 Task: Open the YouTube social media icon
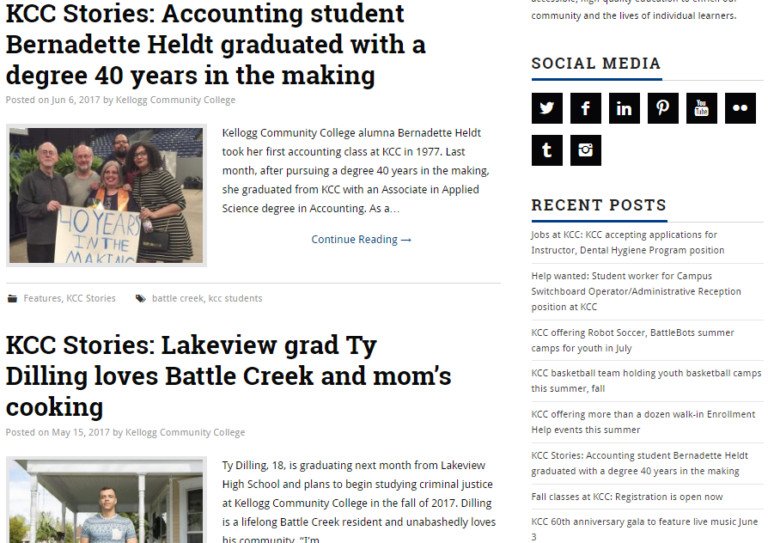pyautogui.click(x=701, y=108)
